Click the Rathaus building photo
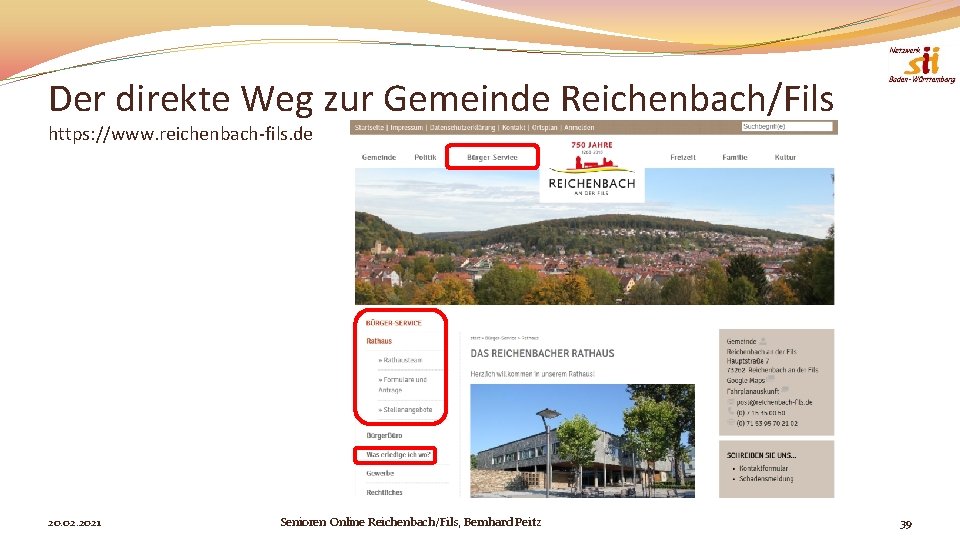 582,441
